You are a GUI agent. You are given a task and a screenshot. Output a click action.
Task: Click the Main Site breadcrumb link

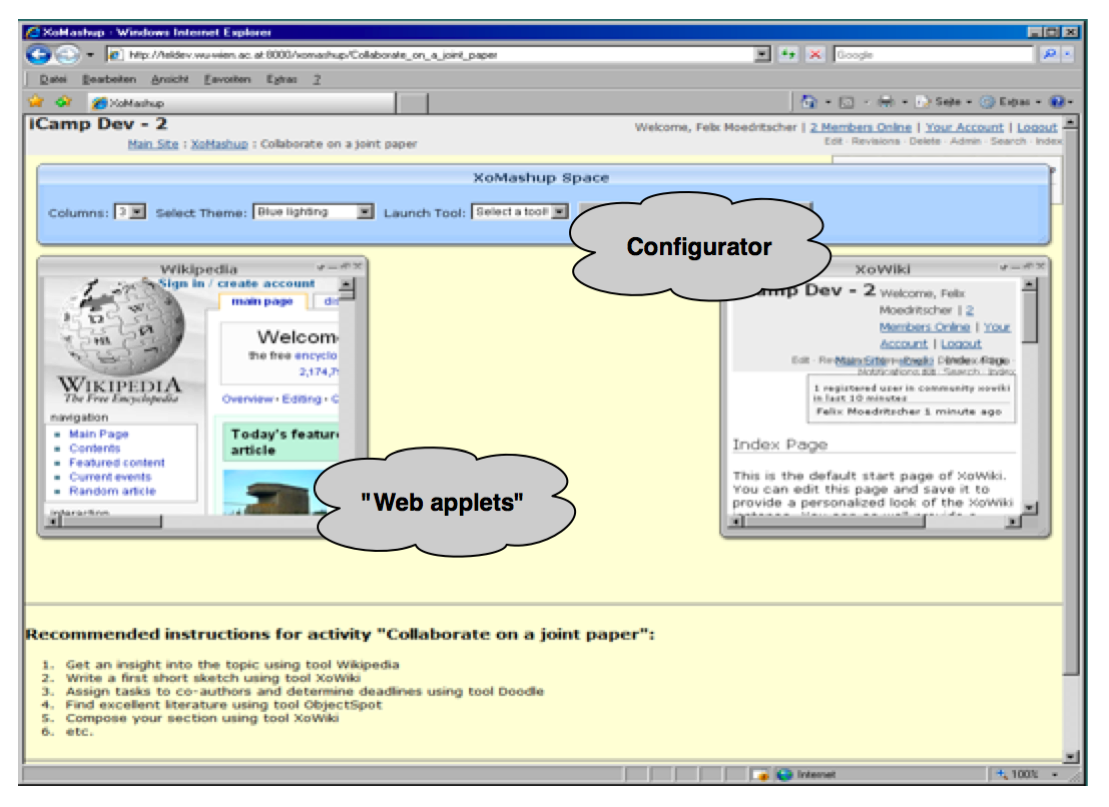(x=153, y=144)
